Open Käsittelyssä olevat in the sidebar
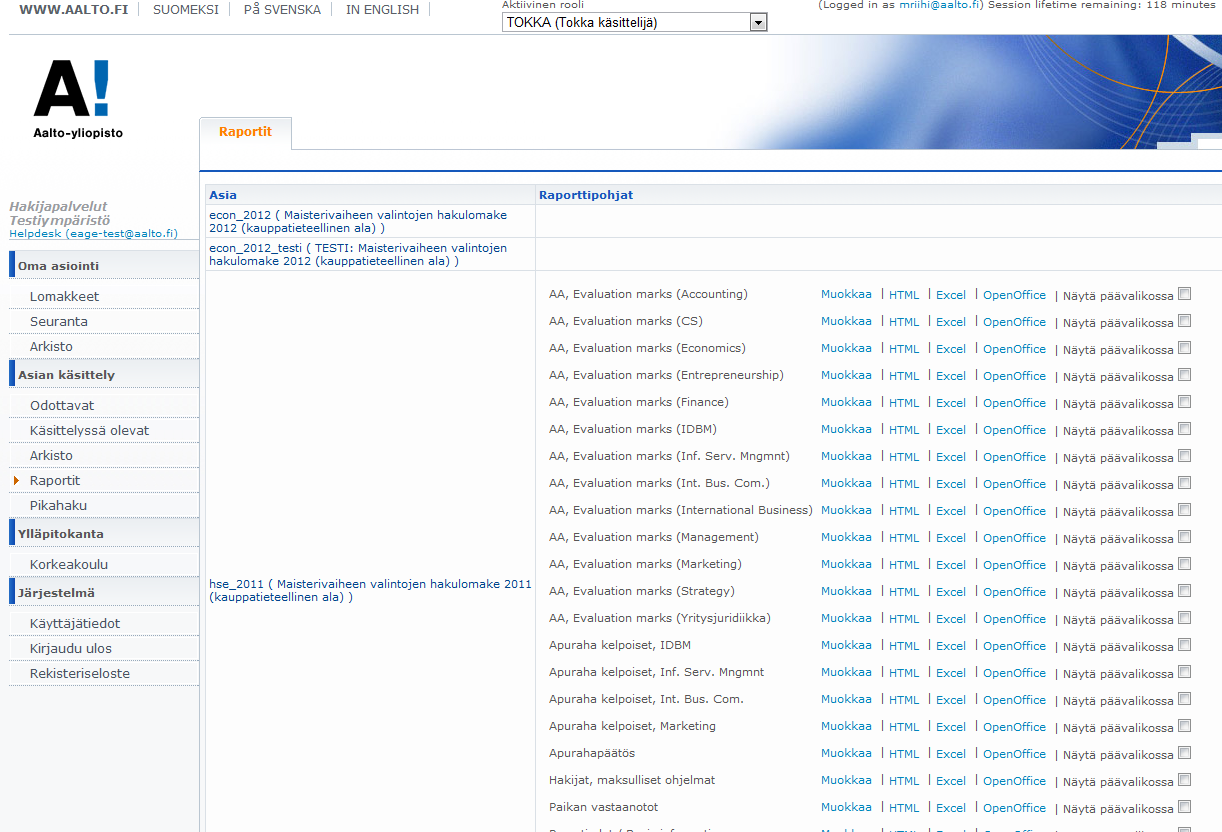 coord(89,430)
